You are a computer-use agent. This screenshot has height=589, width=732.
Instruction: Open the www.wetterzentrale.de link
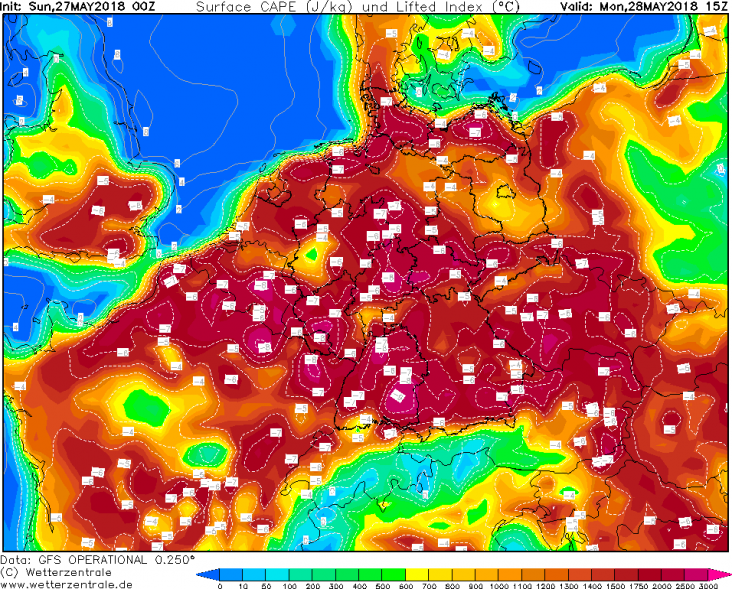66,582
